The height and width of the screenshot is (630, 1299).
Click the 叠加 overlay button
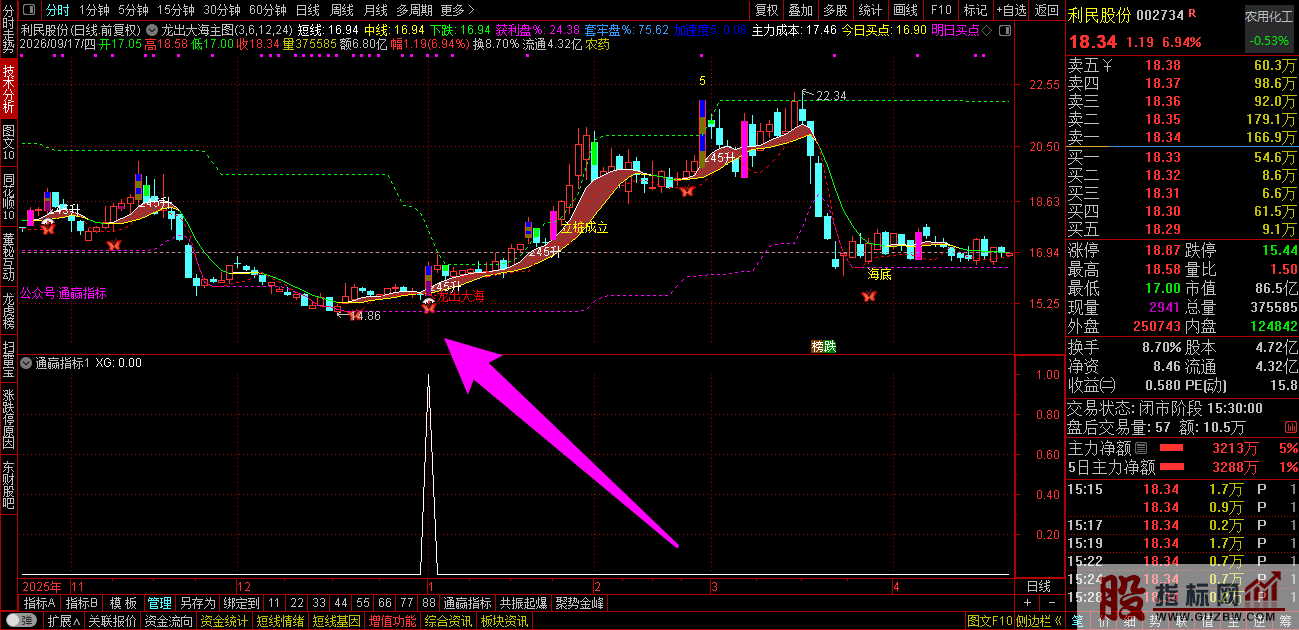[800, 10]
